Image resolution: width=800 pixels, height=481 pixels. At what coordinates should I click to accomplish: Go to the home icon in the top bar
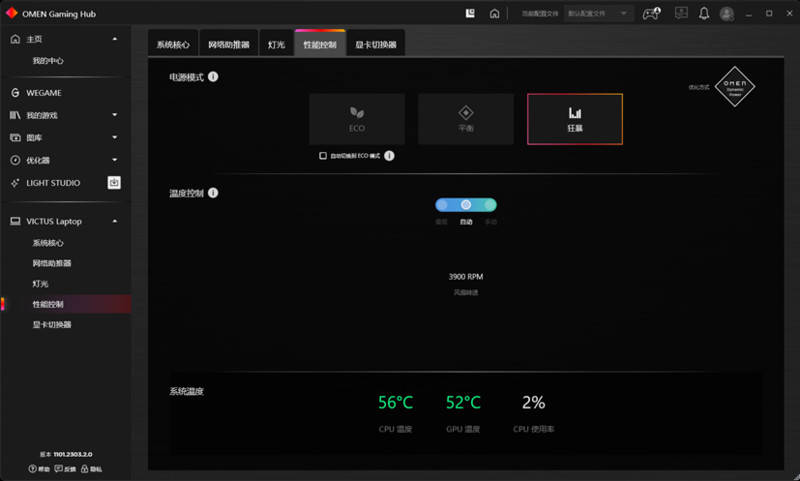(494, 14)
